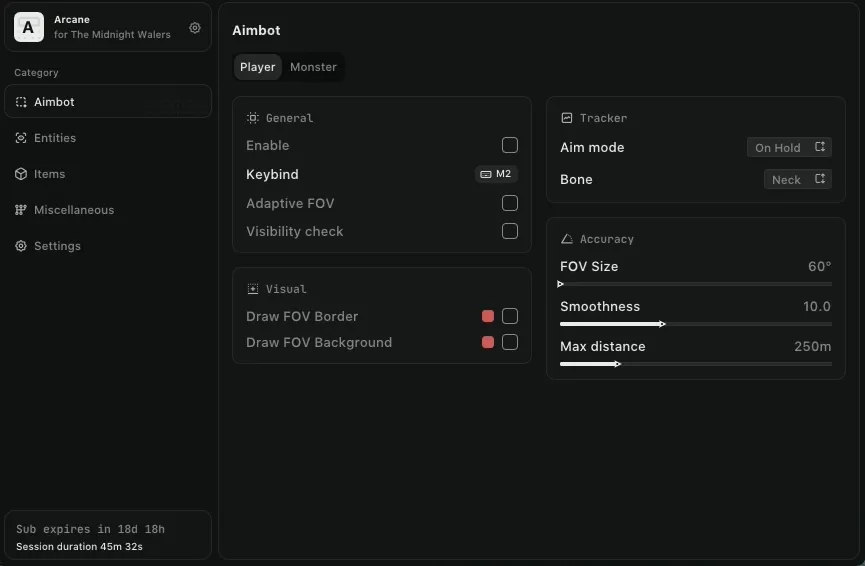Click the Accuracy section triangle icon
The width and height of the screenshot is (865, 566).
567,239
